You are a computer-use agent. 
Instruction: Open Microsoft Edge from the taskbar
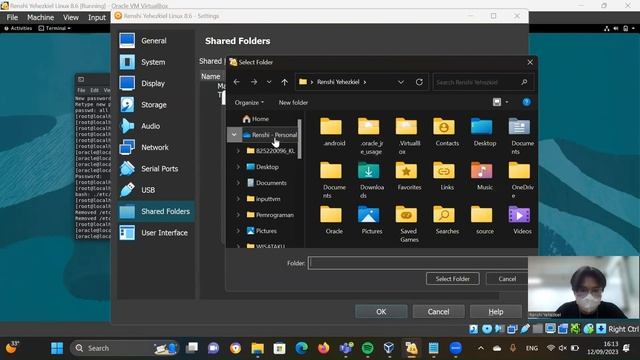[302, 348]
